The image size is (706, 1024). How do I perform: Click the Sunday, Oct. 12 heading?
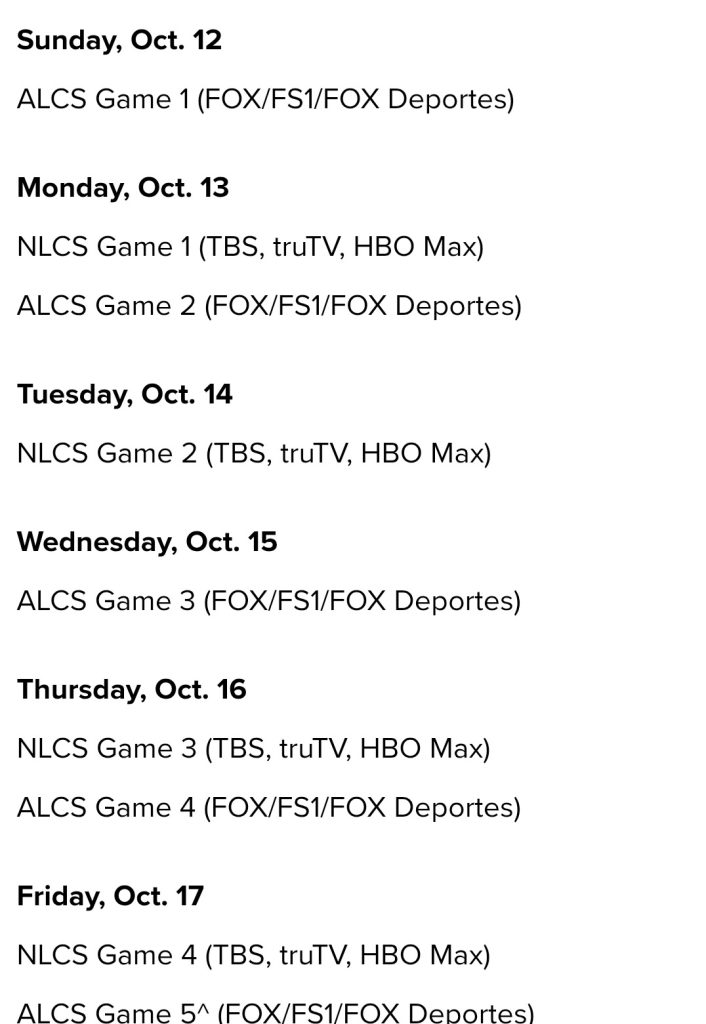pyautogui.click(x=119, y=41)
